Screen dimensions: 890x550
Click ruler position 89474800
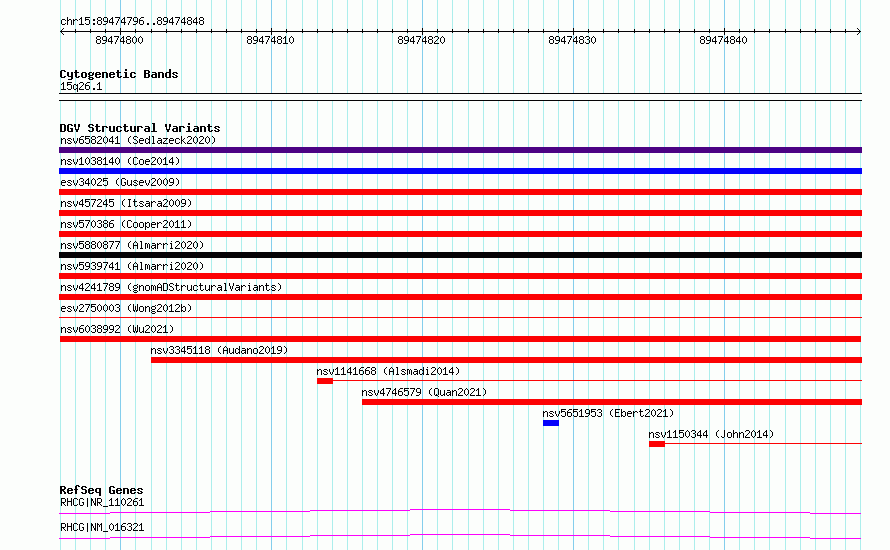point(119,40)
